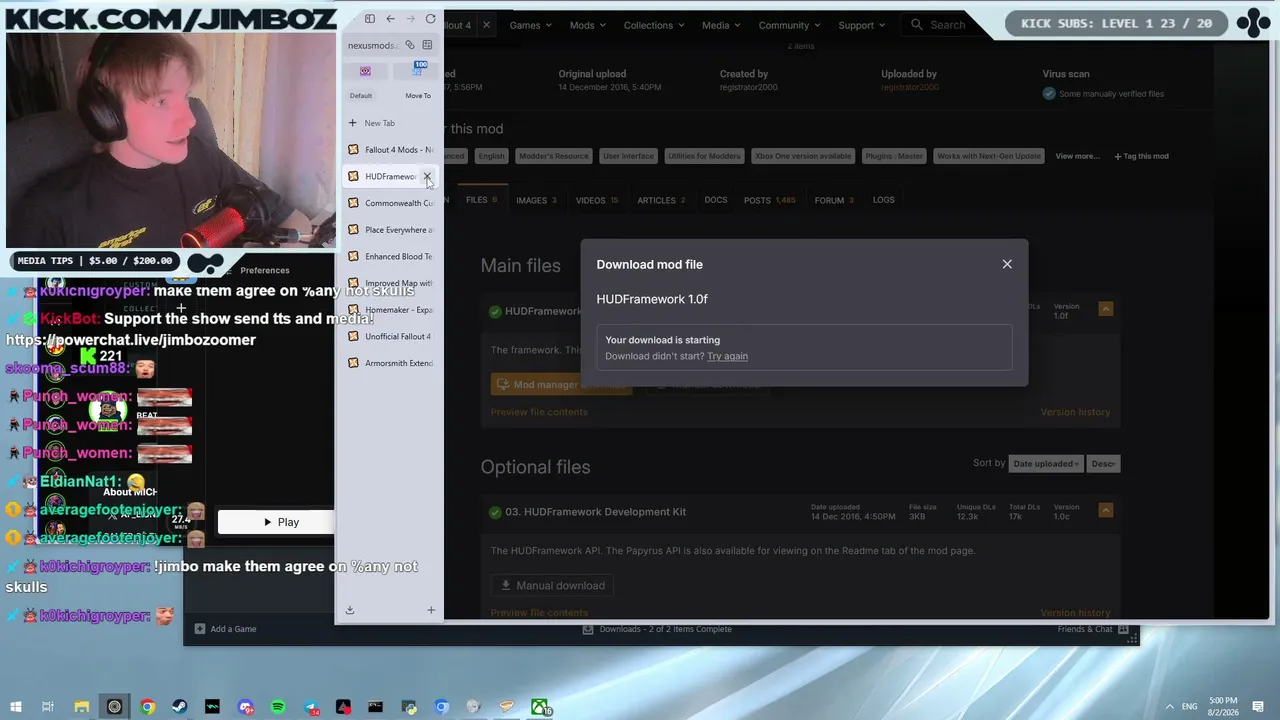Click the plus icon at sidebar bottom

431,610
